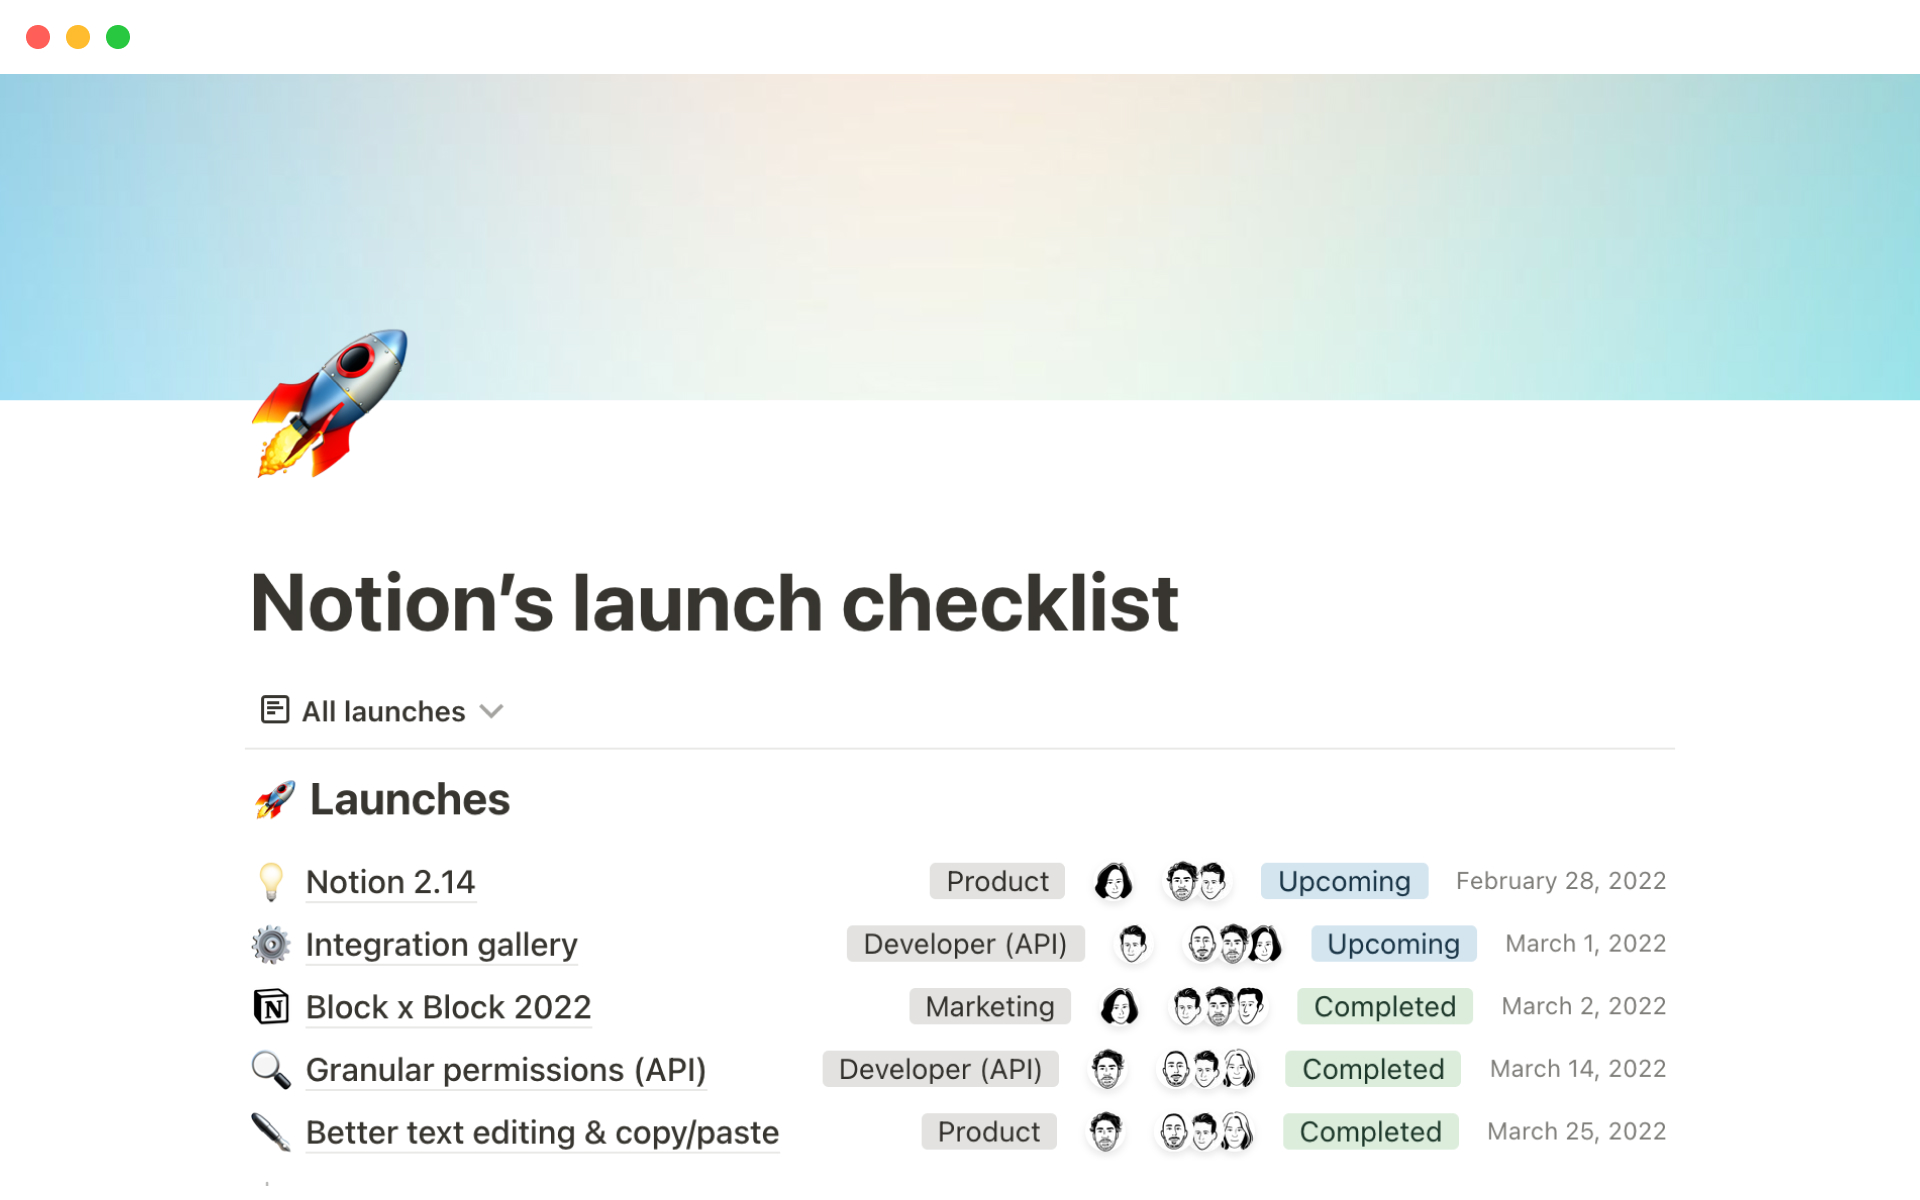Image resolution: width=1920 pixels, height=1200 pixels.
Task: Click the gear icon for Integration gallery
Action: coord(271,943)
